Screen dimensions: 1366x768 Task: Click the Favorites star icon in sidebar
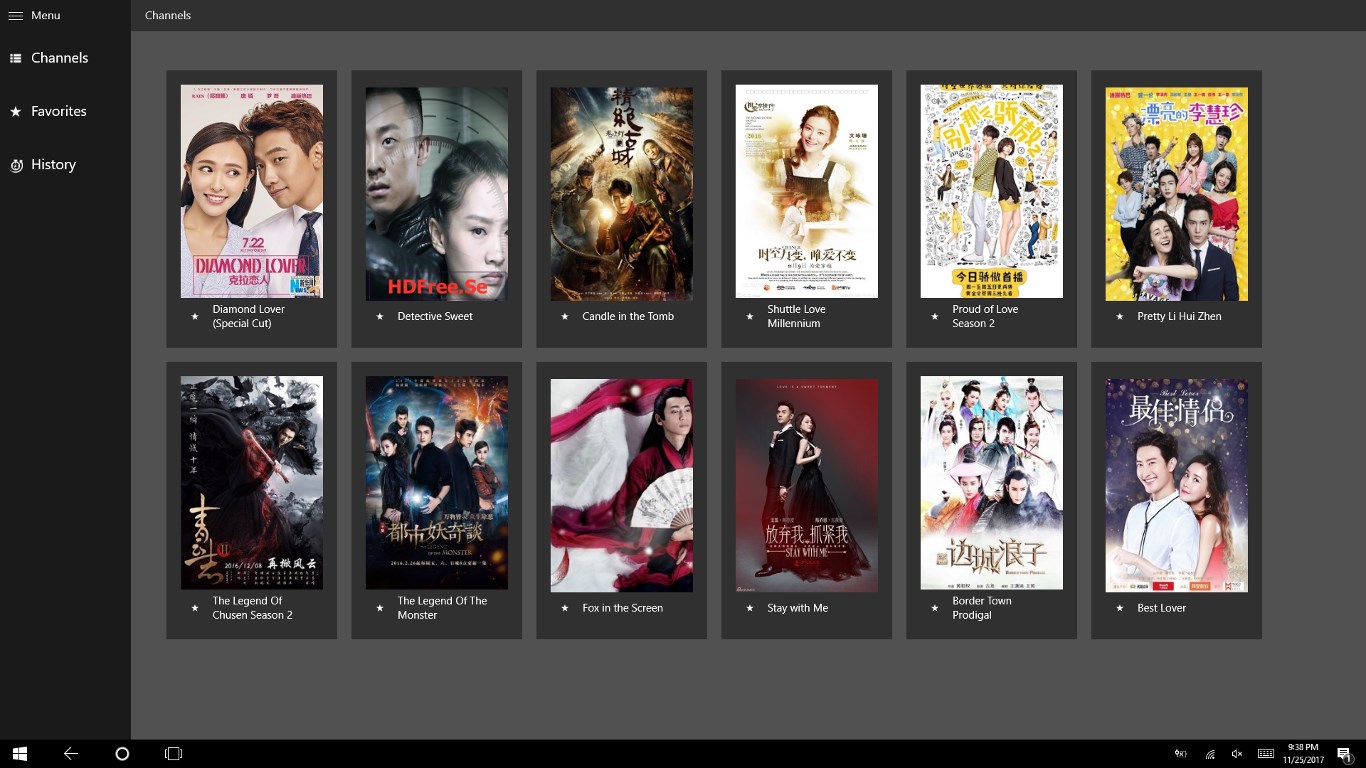[x=15, y=111]
